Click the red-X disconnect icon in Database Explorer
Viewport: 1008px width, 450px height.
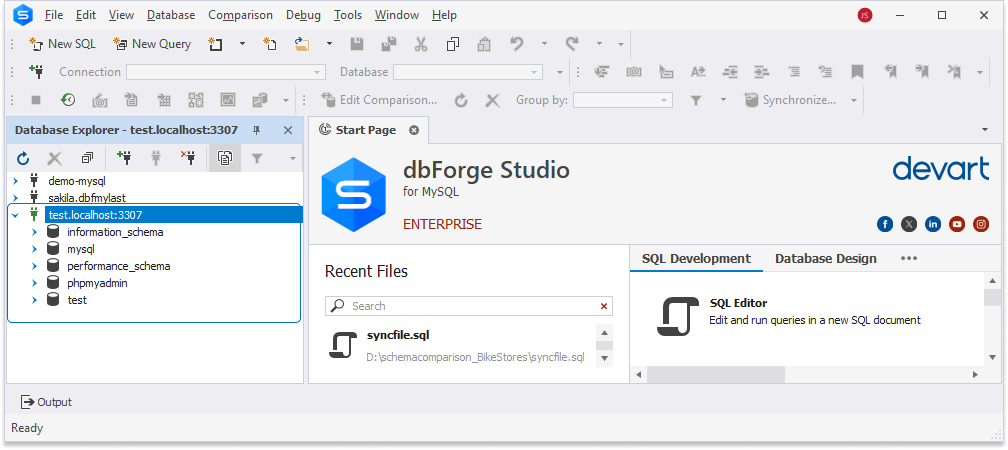click(188, 158)
